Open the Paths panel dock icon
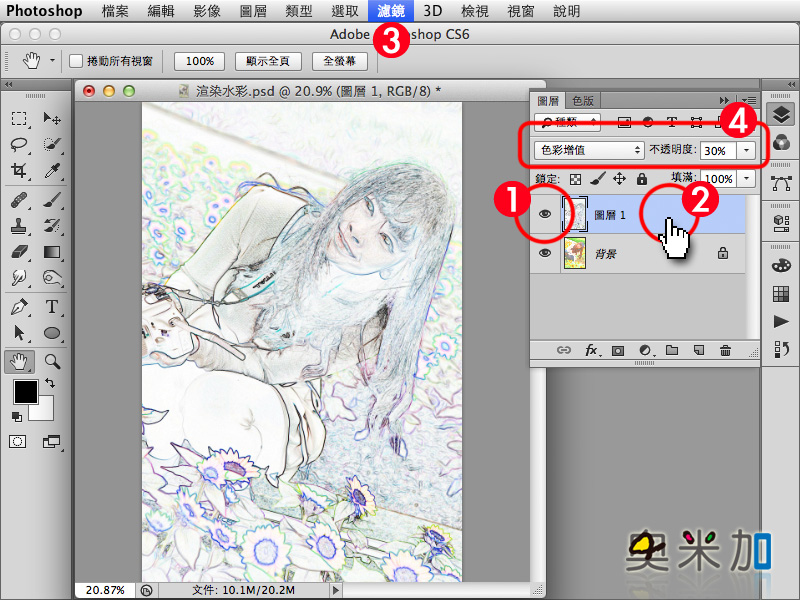 (x=781, y=183)
